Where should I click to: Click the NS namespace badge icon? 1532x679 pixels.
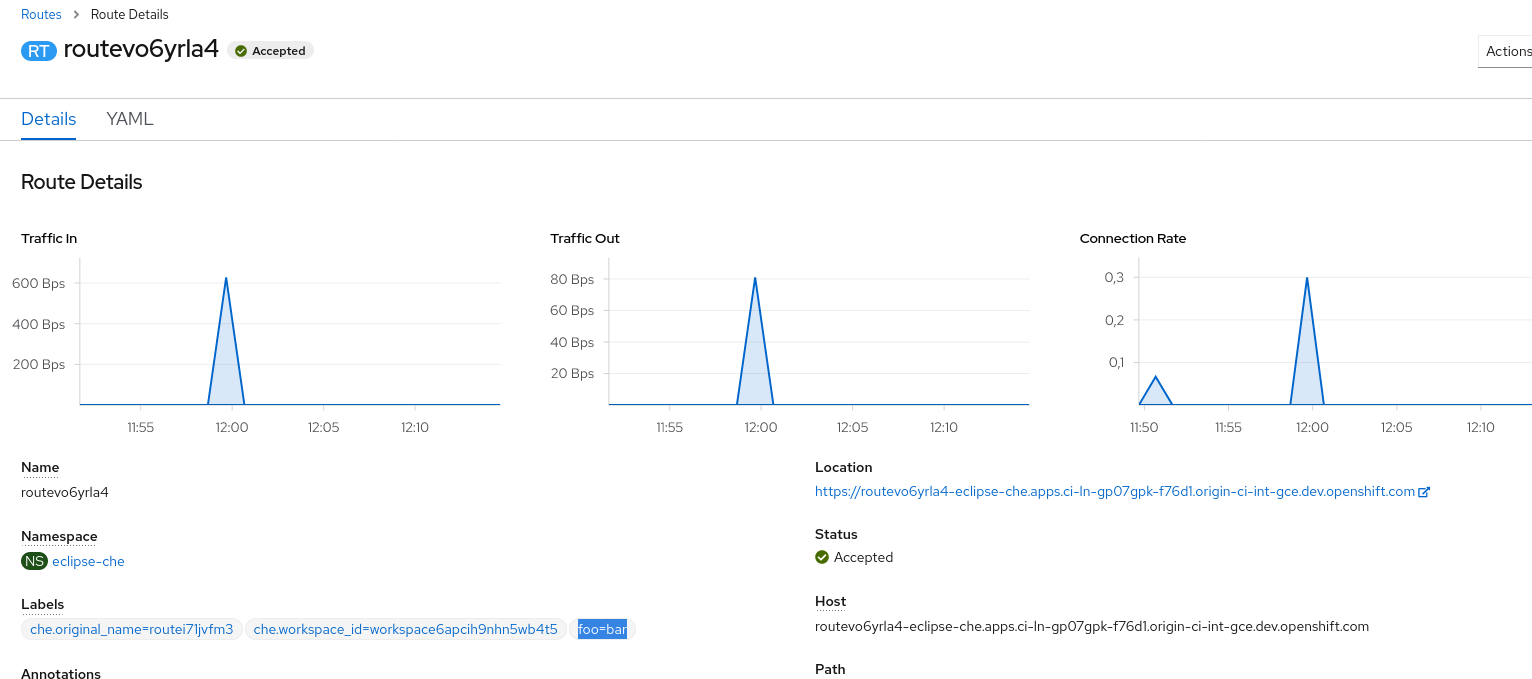34,561
